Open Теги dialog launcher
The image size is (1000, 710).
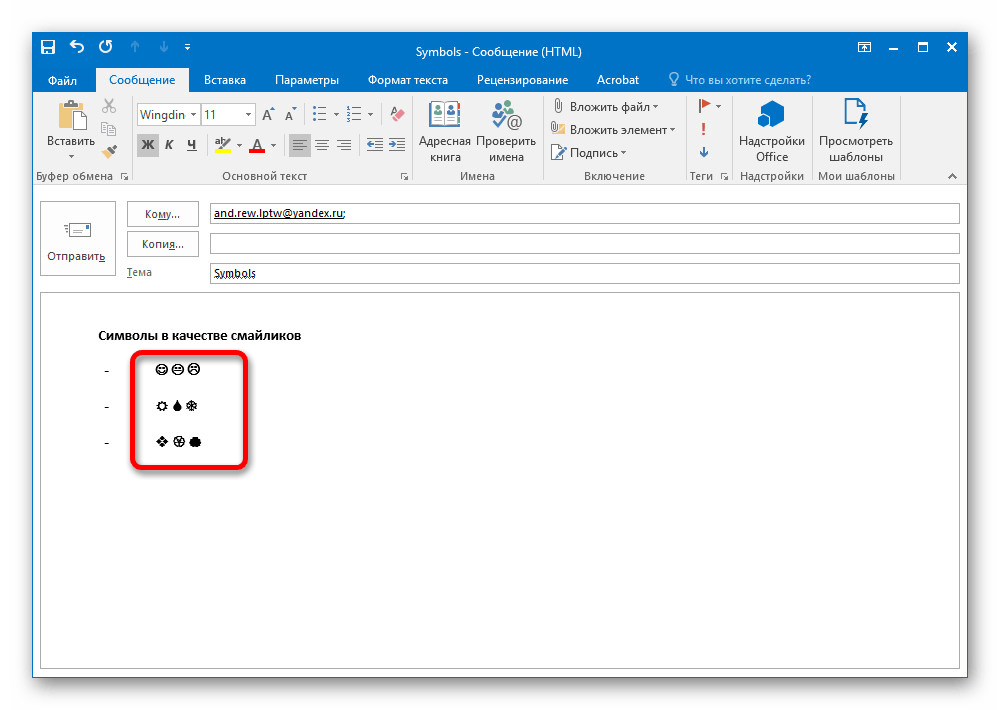click(x=724, y=177)
